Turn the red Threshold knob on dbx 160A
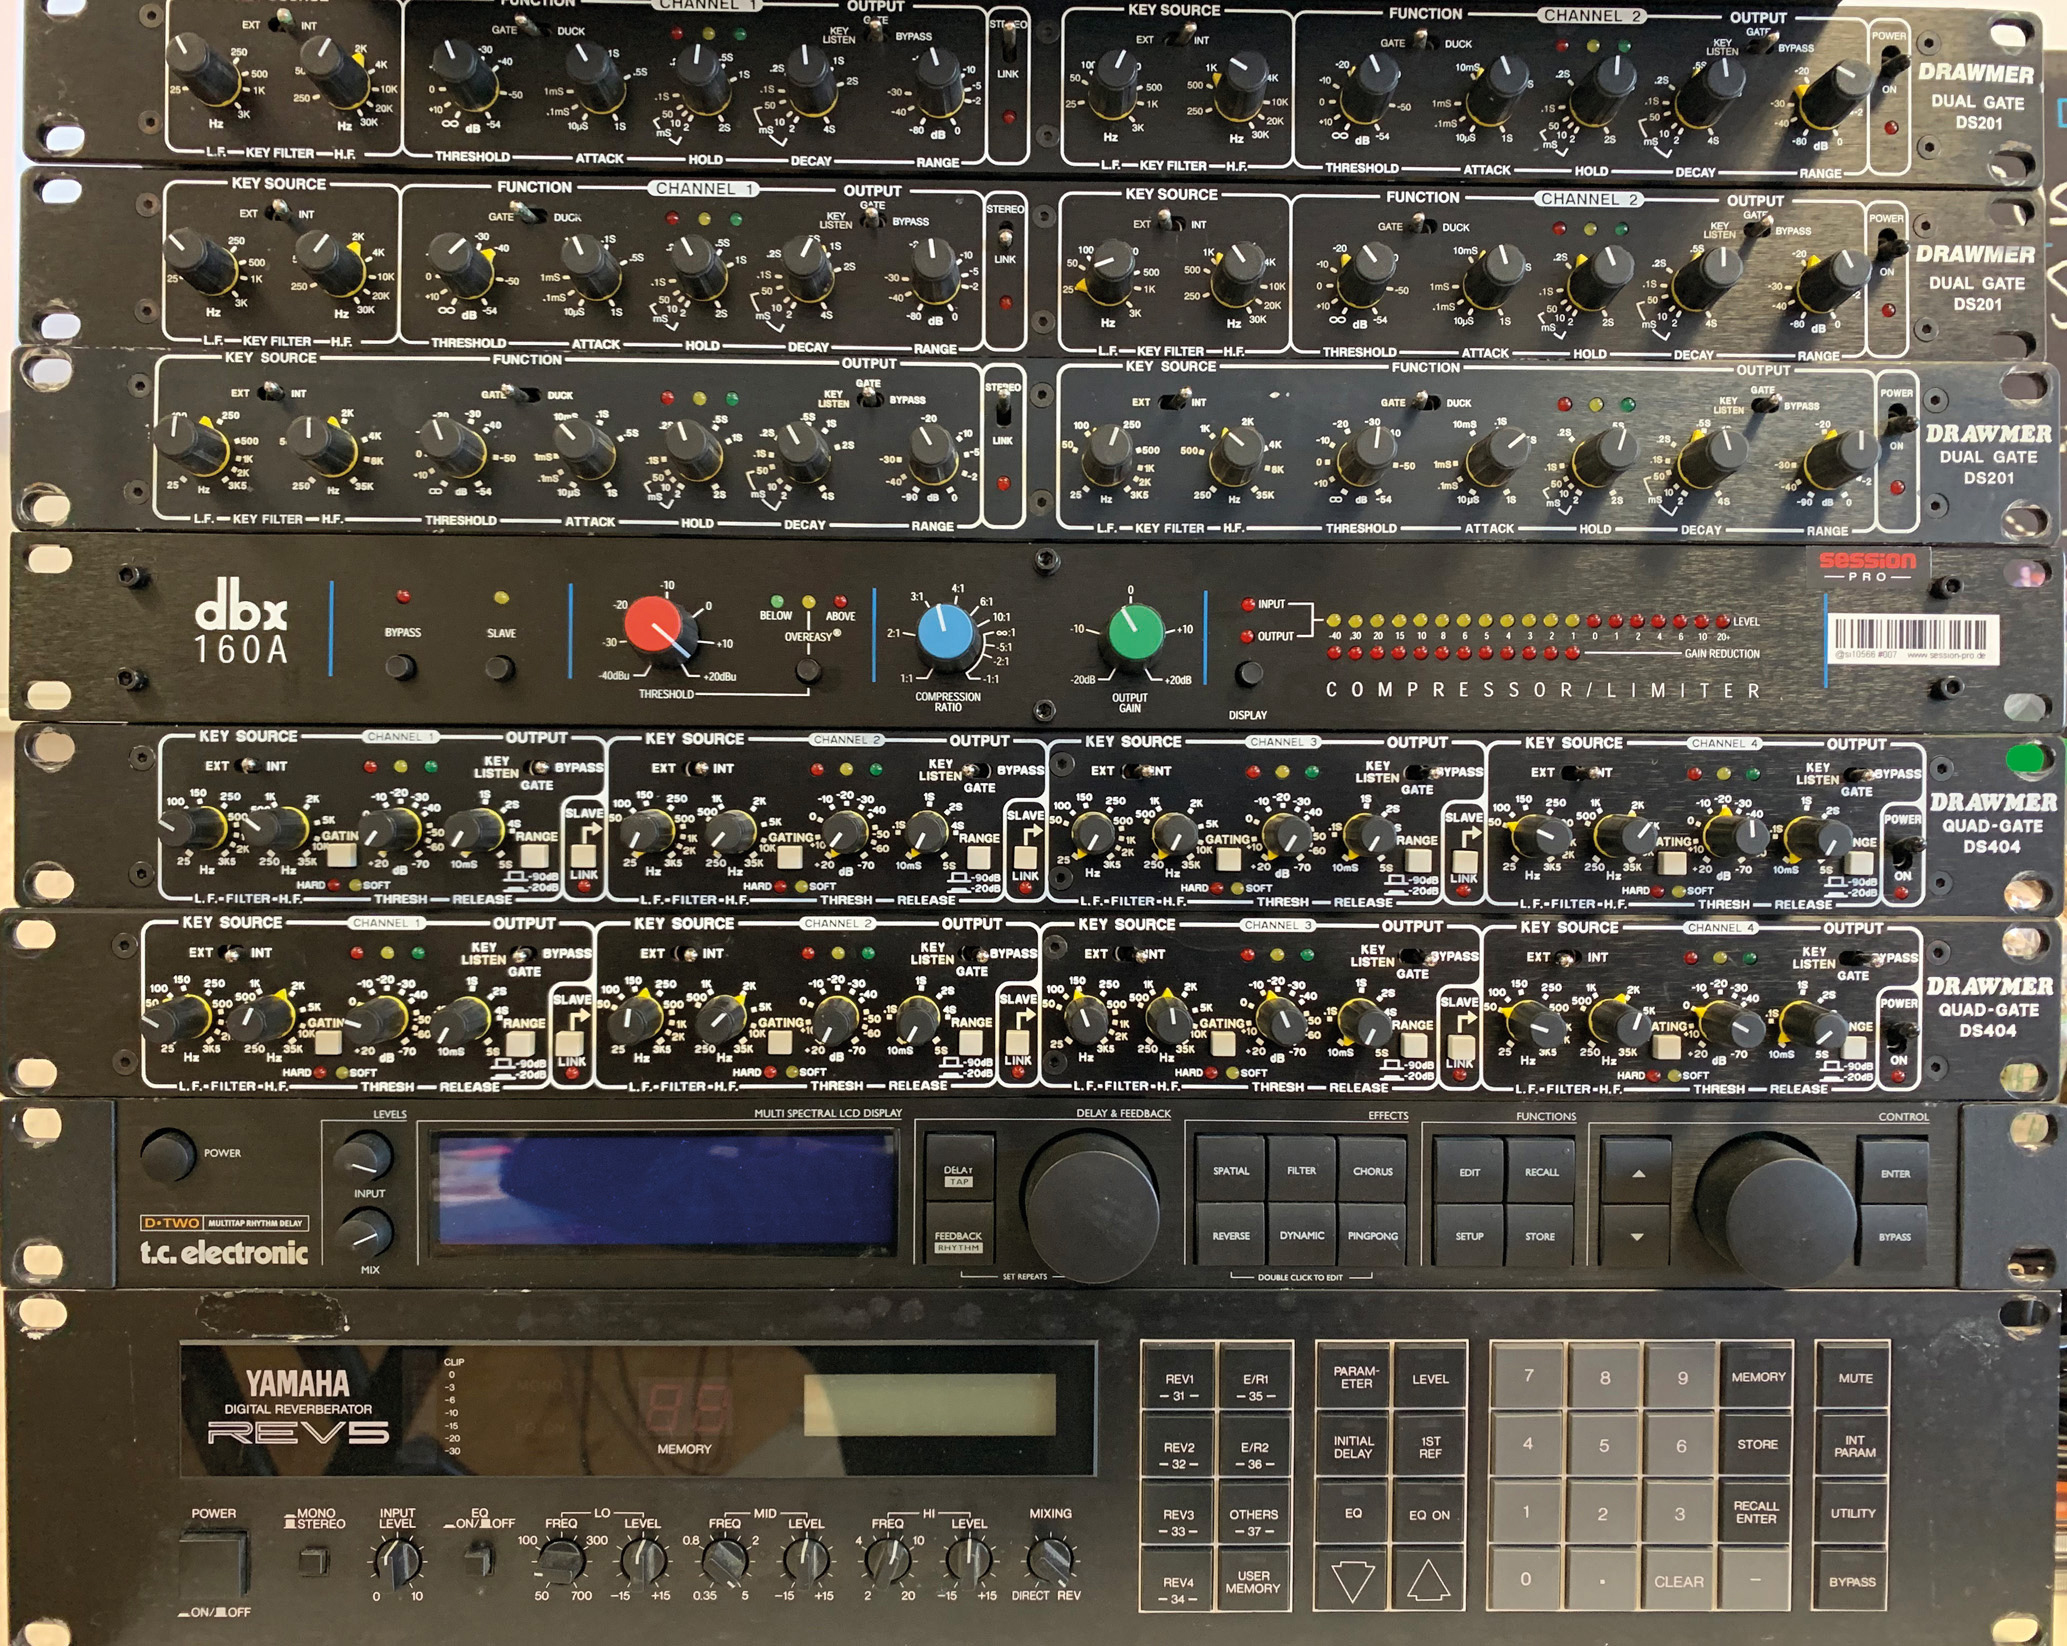This screenshot has width=2067, height=1646. (x=660, y=628)
